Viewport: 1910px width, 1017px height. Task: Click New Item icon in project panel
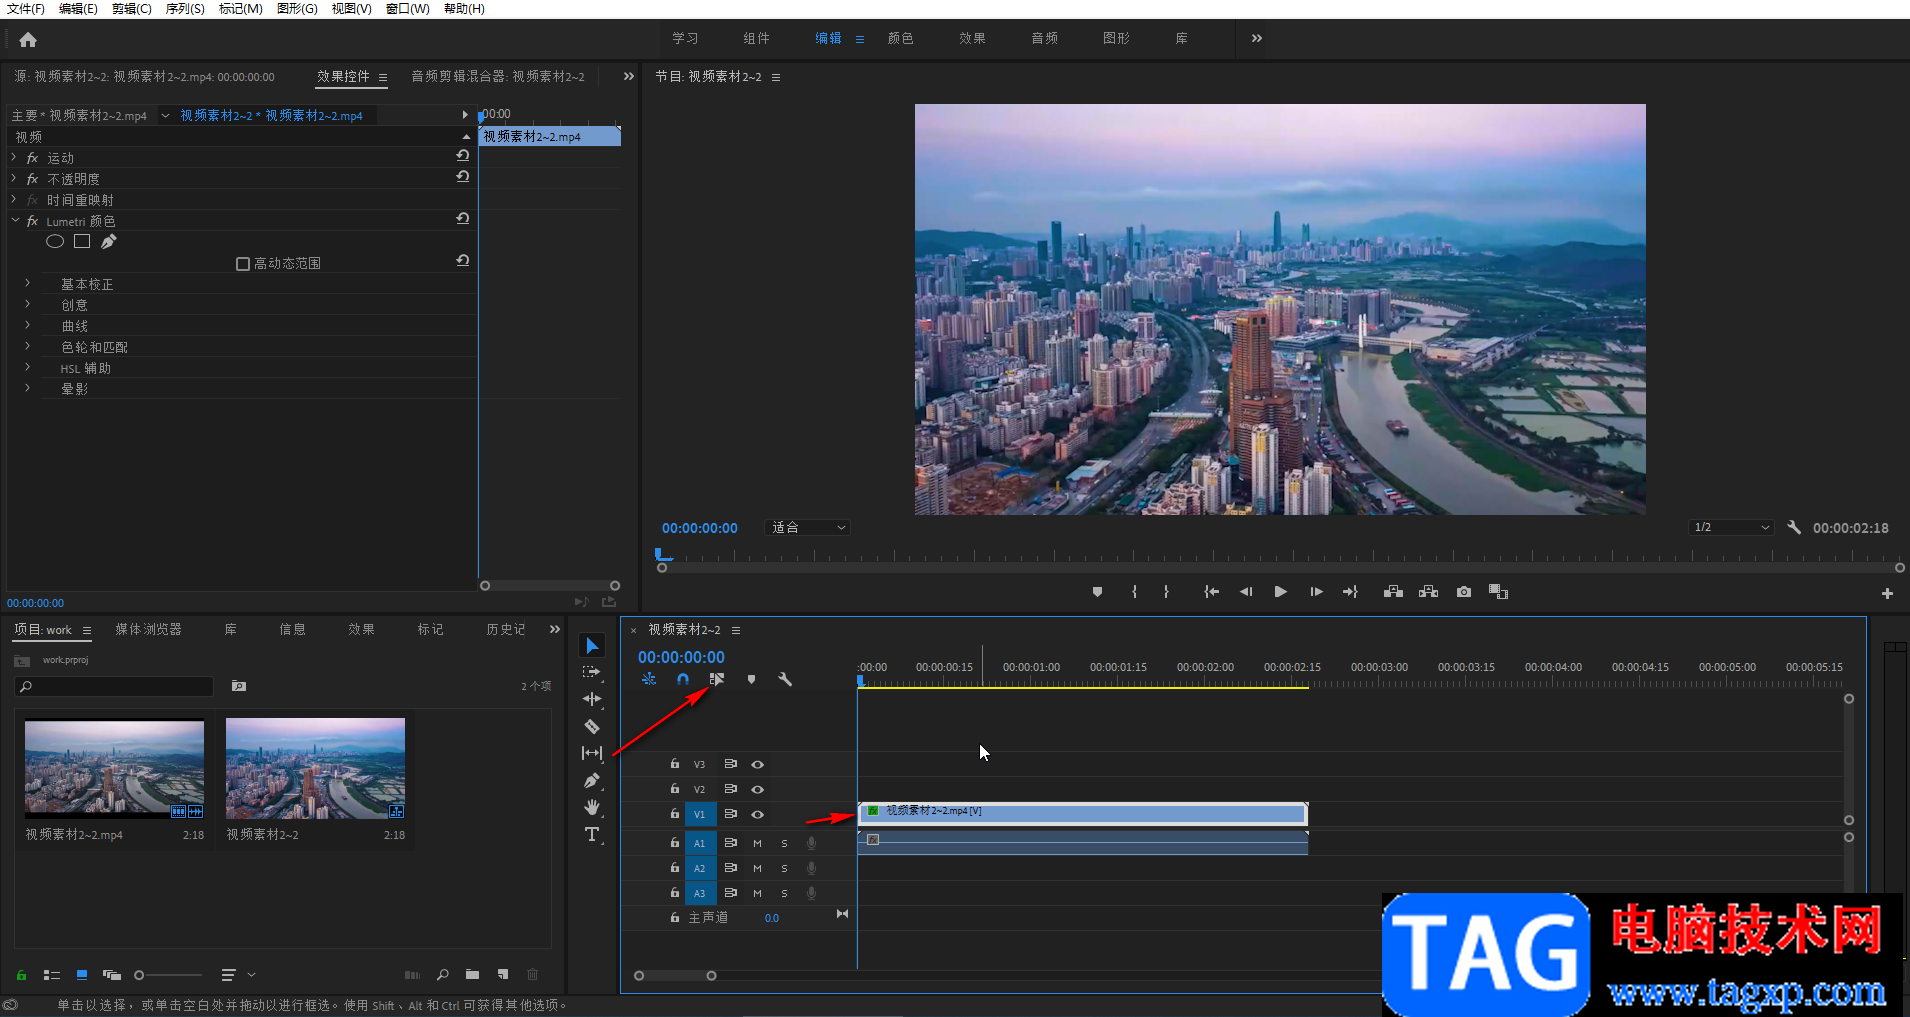point(503,974)
